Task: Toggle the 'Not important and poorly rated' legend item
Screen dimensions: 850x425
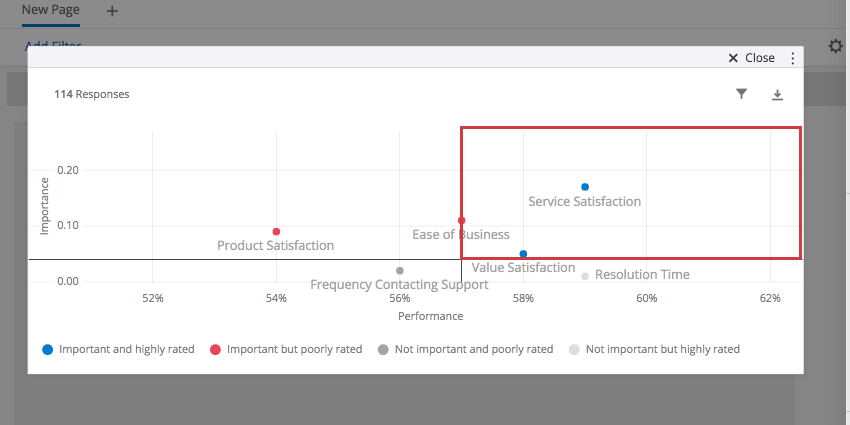Action: coord(466,350)
